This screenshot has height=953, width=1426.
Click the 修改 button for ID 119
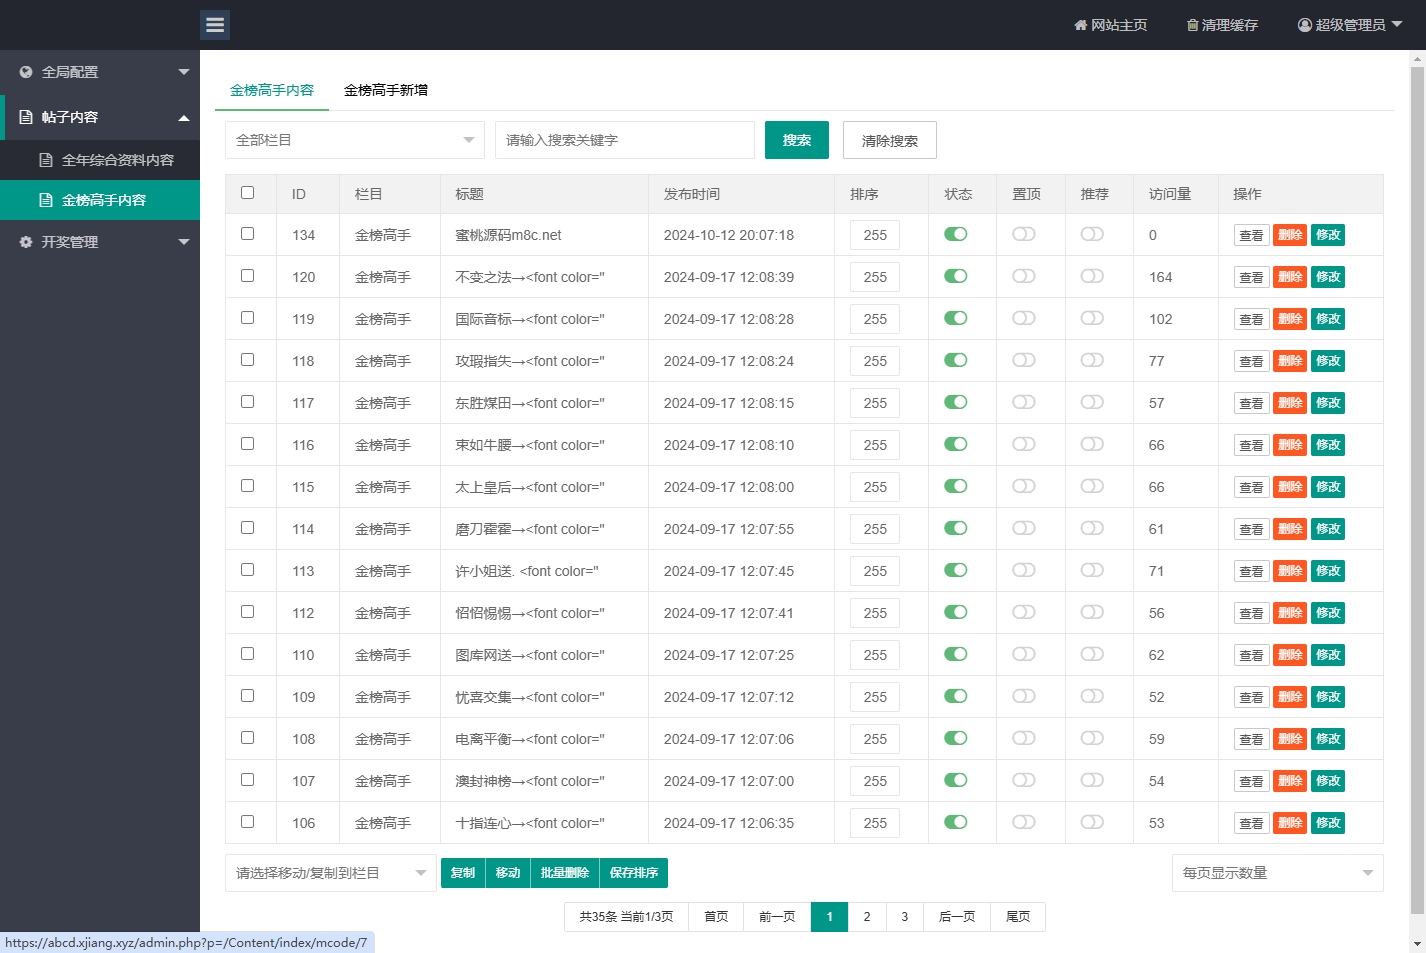tap(1328, 319)
